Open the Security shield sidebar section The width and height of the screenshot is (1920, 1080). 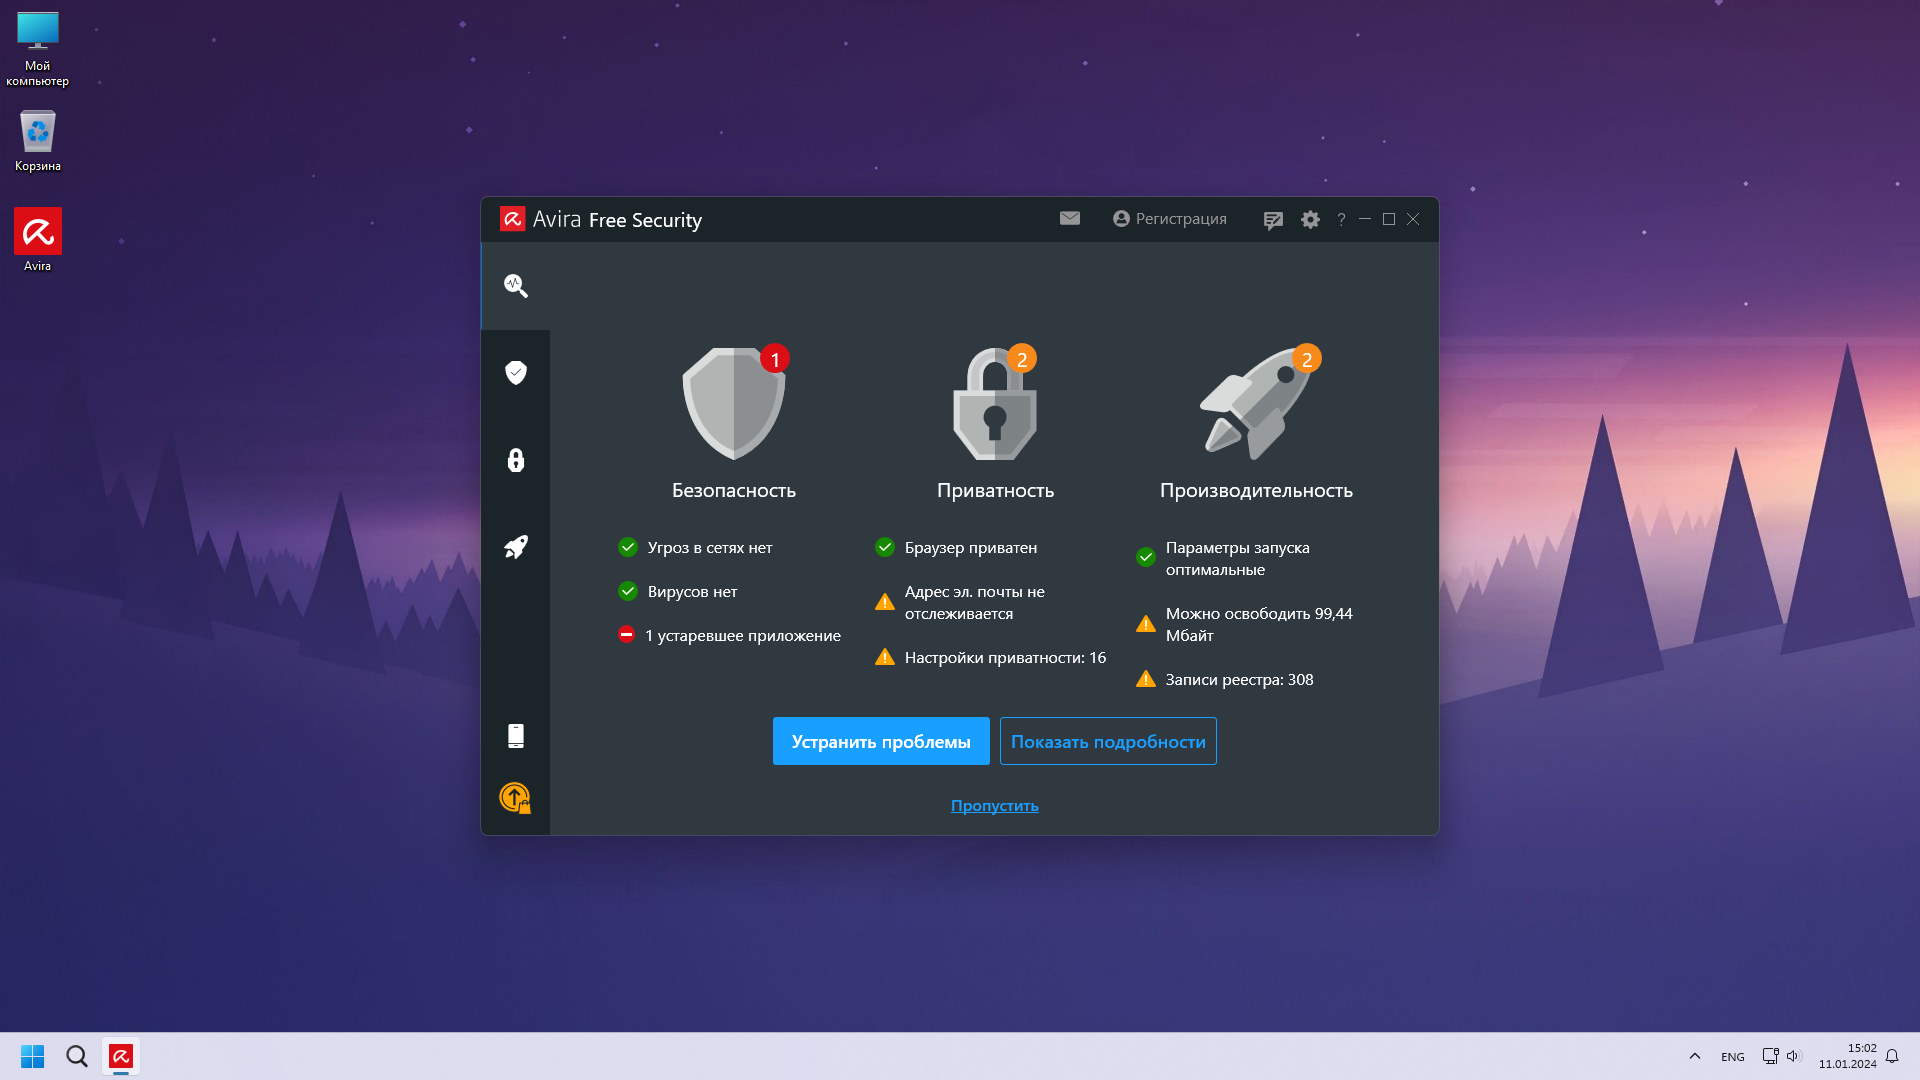point(515,373)
